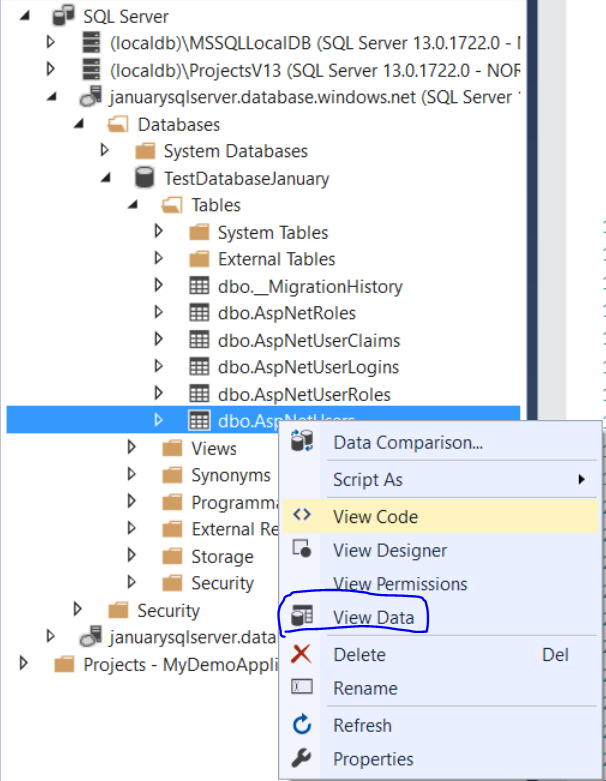606x781 pixels.
Task: Click the Data Comparison menu icon
Action: click(302, 441)
